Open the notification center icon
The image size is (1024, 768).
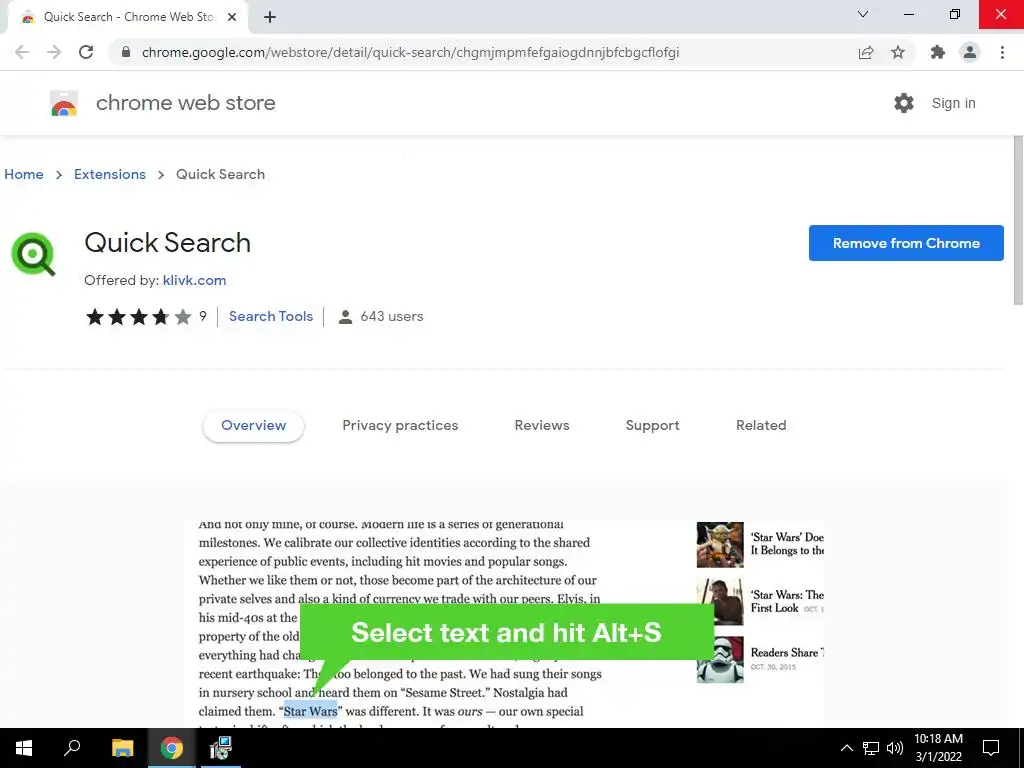tap(991, 748)
